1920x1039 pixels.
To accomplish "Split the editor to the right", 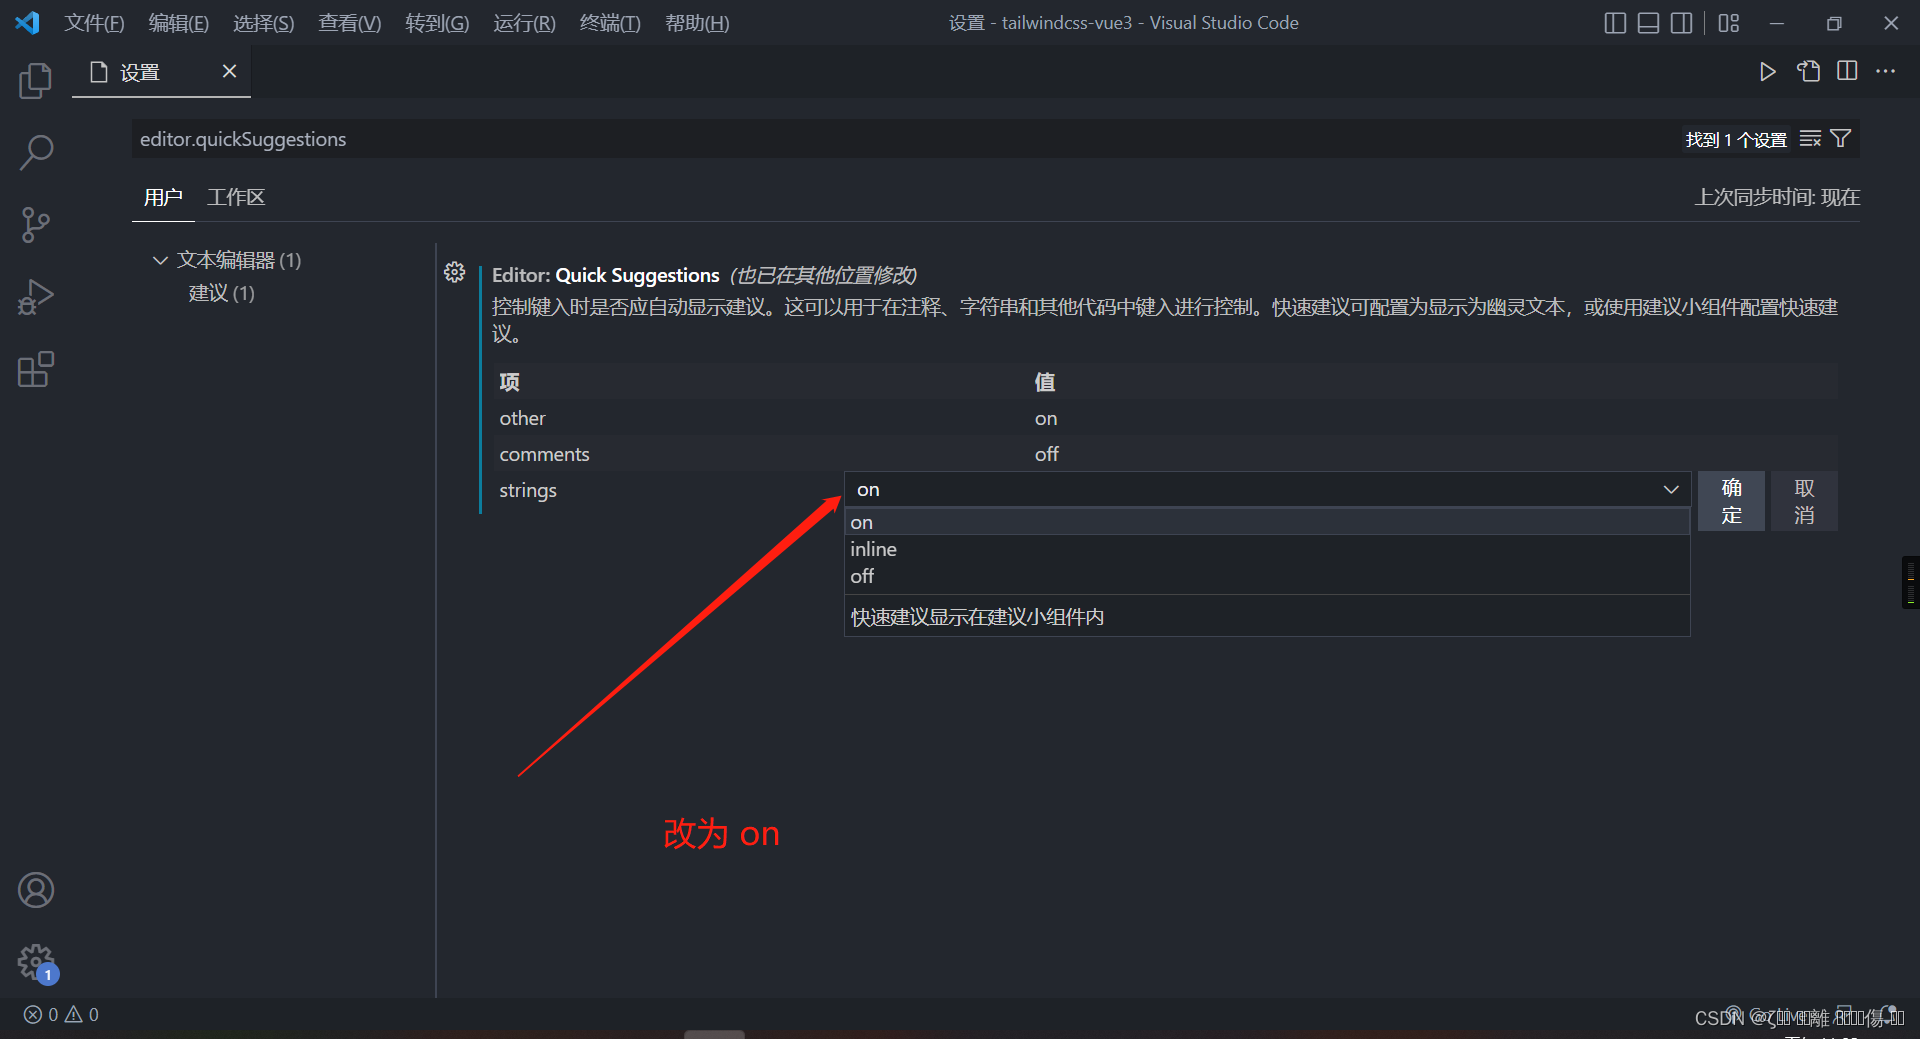I will click(x=1847, y=71).
